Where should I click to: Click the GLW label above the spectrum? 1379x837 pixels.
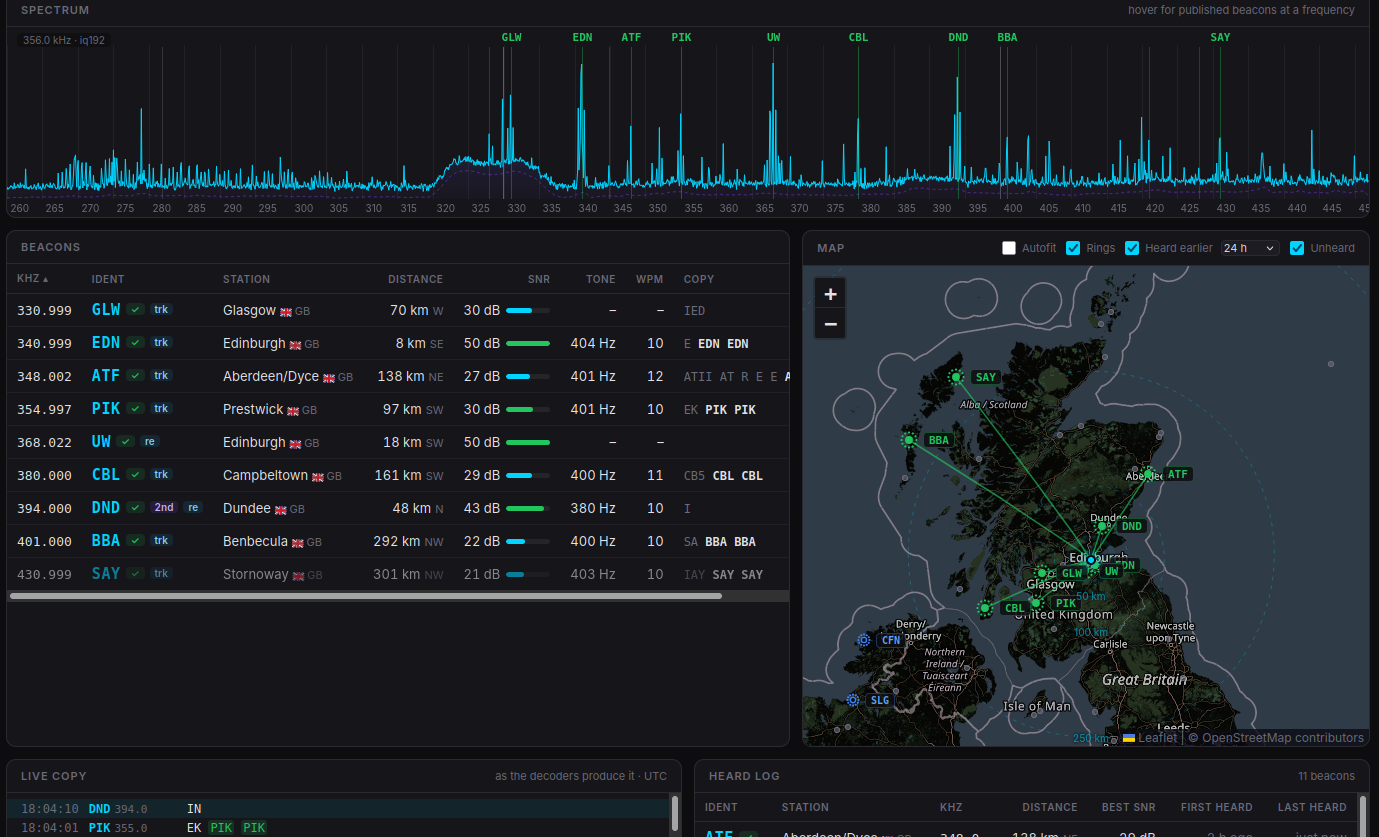point(511,37)
